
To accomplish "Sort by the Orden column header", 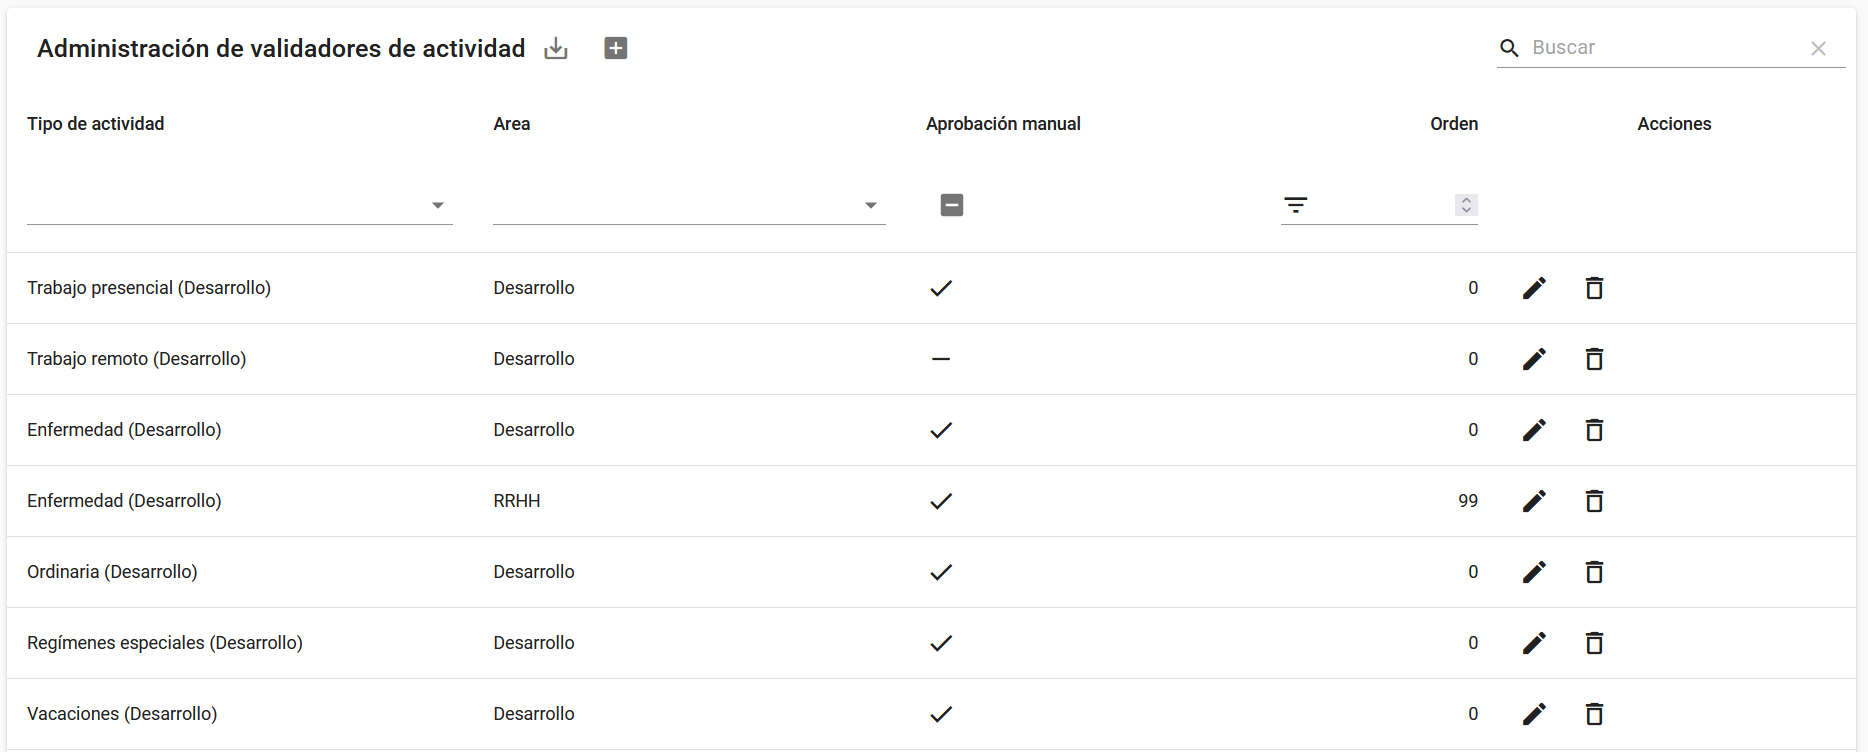I will coord(1453,124).
